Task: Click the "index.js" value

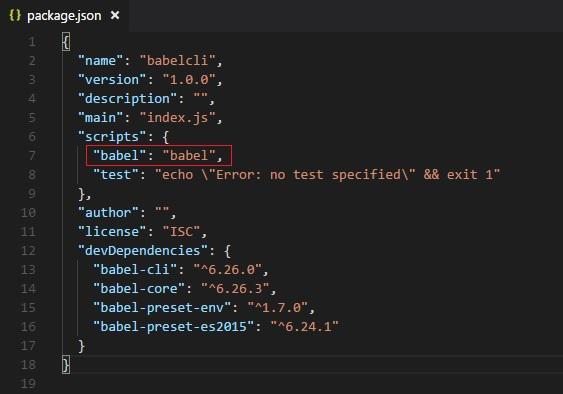Action: coord(177,117)
